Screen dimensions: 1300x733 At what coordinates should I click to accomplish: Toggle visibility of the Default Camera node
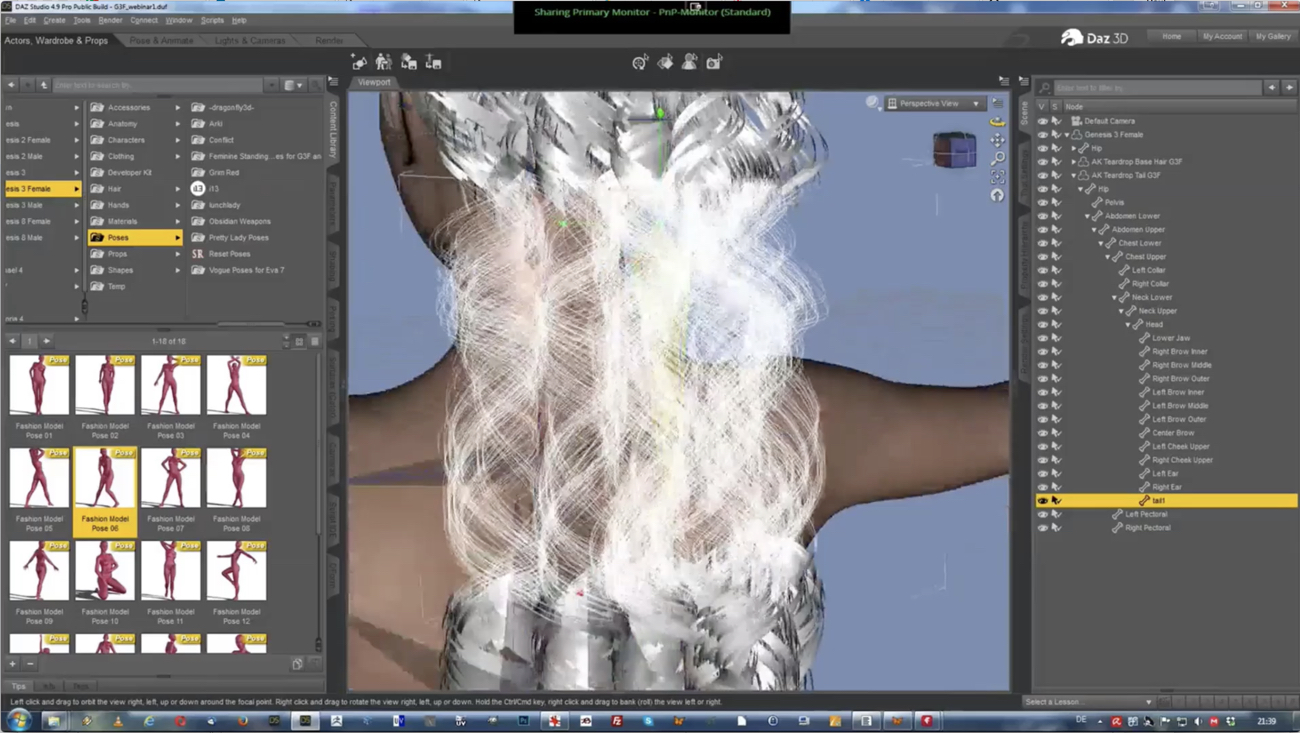tap(1042, 120)
